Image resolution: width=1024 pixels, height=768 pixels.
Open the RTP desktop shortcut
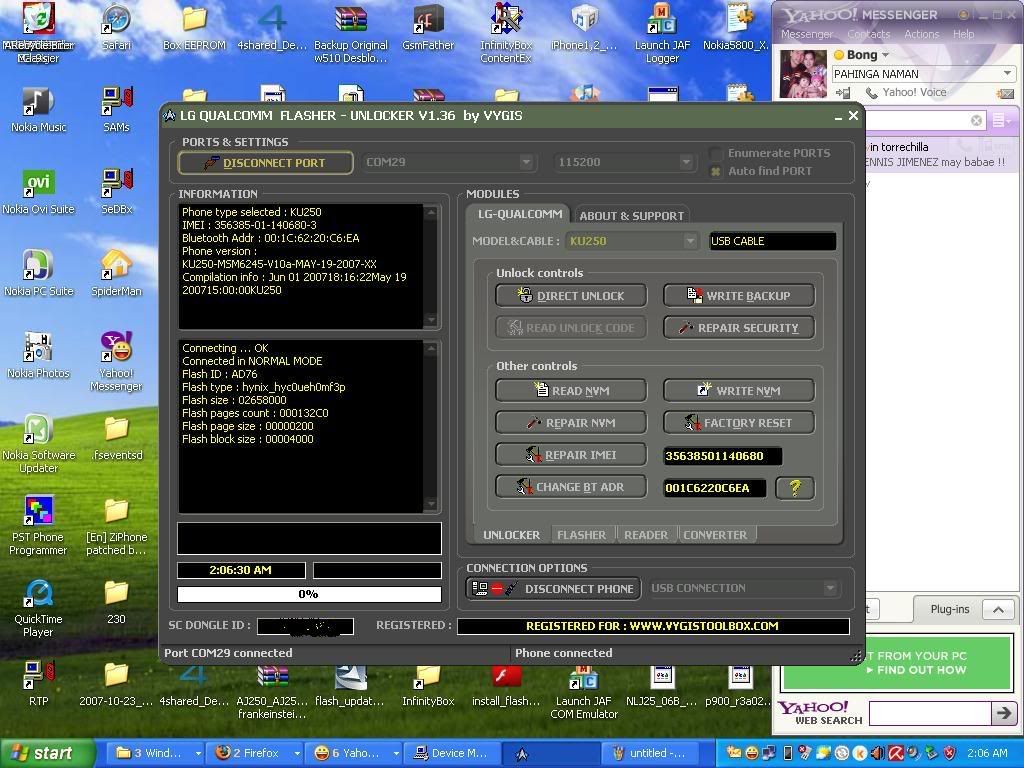tap(39, 684)
